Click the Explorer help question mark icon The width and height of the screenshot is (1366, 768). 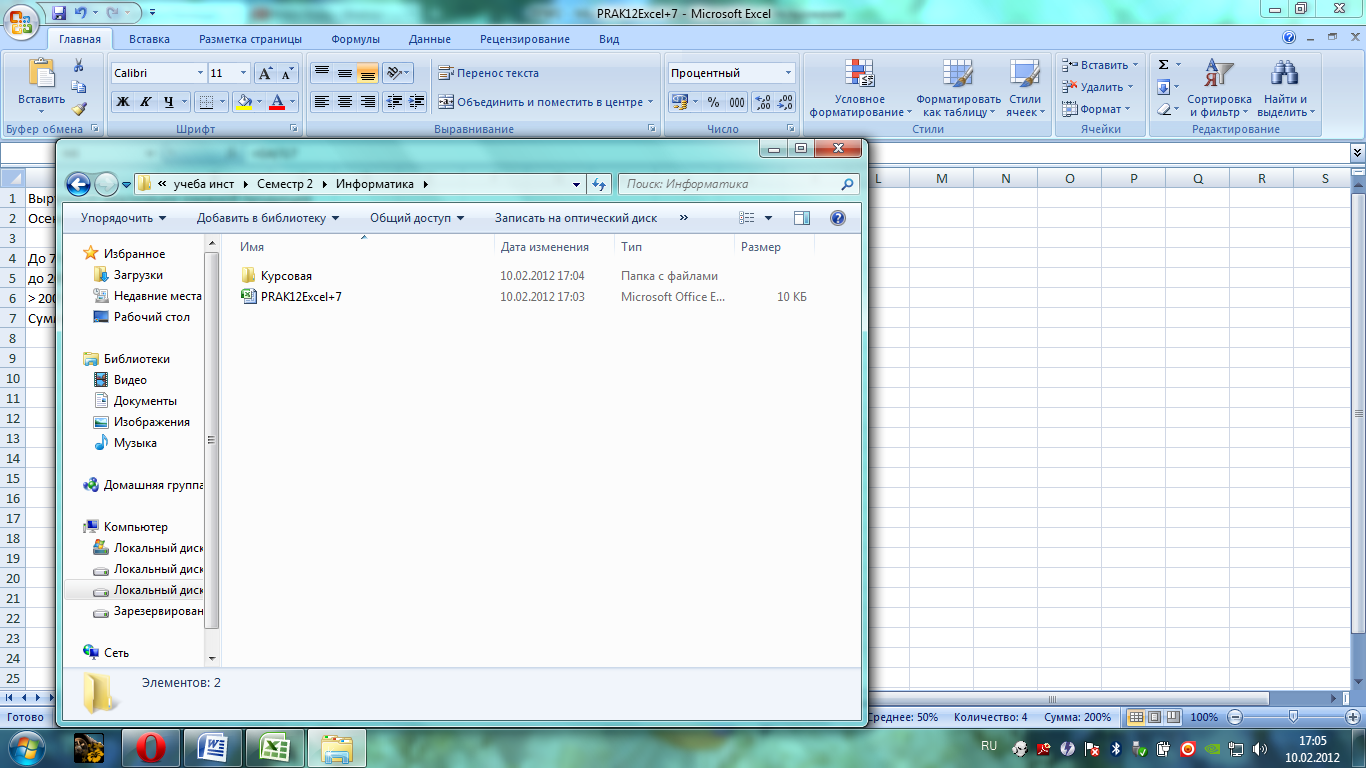click(x=838, y=218)
